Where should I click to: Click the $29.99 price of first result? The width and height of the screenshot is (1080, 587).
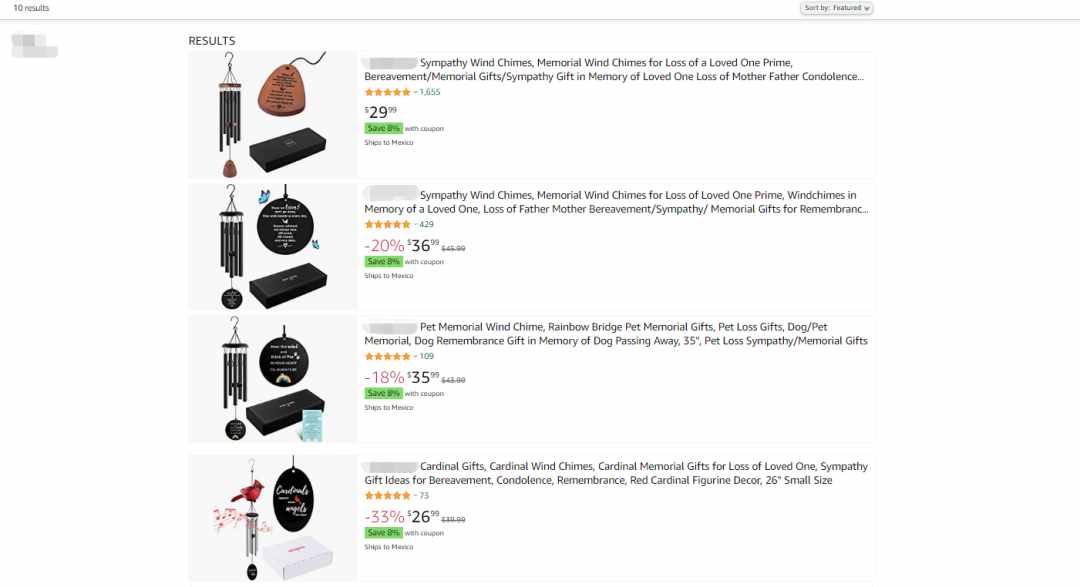[381, 112]
